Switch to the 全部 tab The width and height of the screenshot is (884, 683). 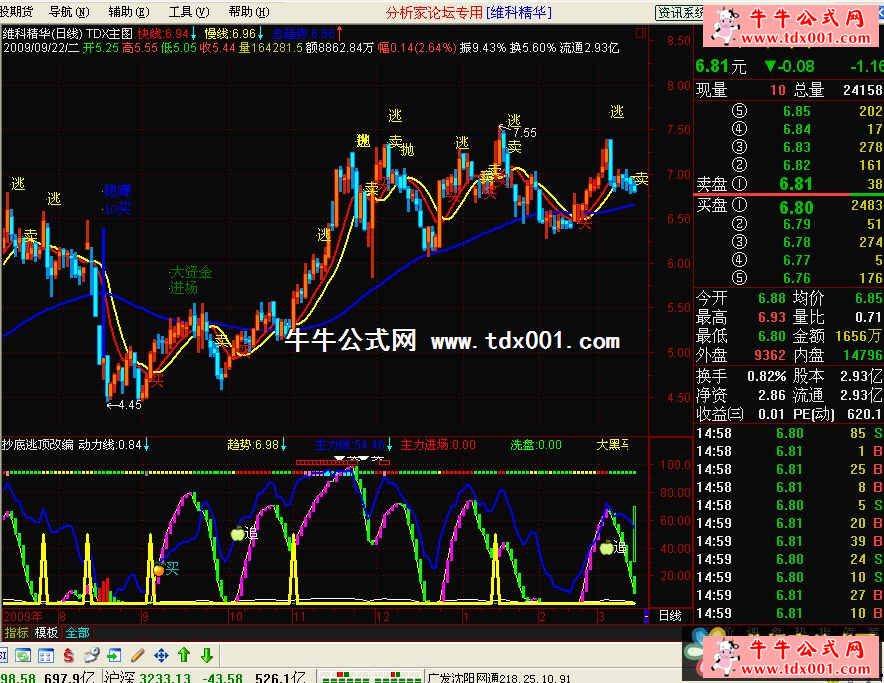coord(77,633)
